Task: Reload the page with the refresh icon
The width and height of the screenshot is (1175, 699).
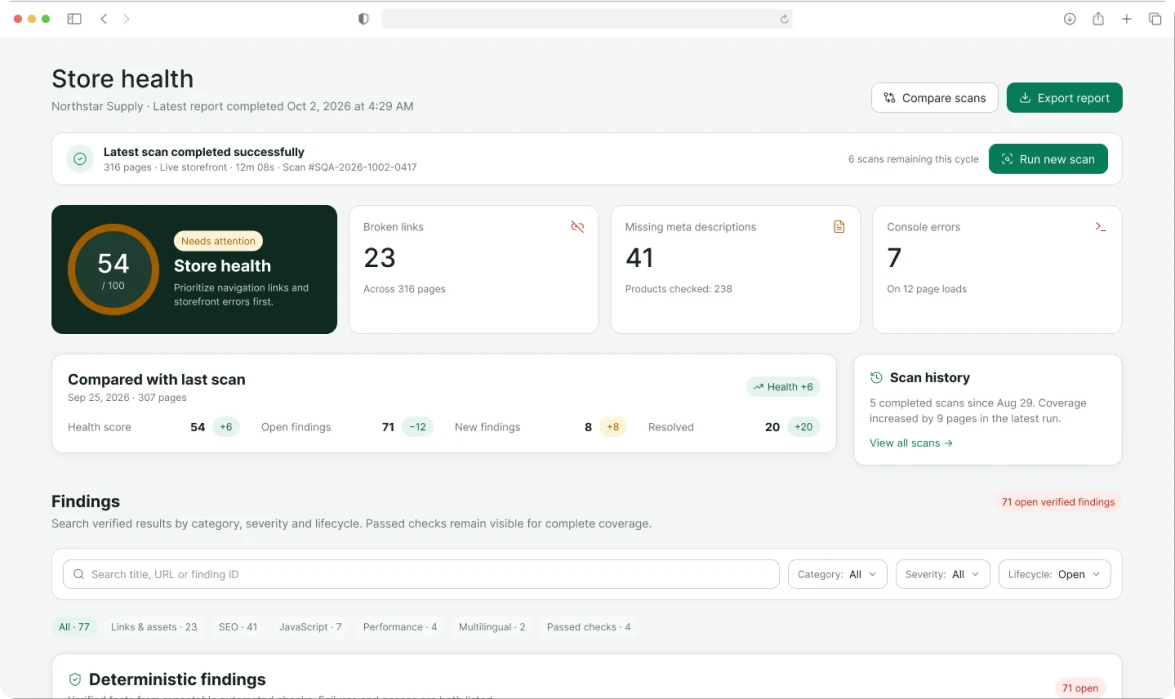Action: 784,19
